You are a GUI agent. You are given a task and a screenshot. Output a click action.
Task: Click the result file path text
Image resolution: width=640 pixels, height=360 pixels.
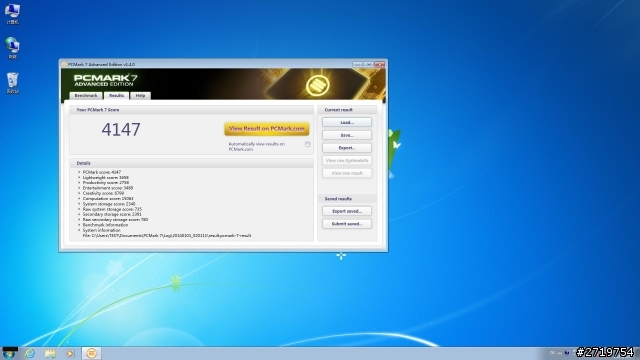pyautogui.click(x=167, y=236)
